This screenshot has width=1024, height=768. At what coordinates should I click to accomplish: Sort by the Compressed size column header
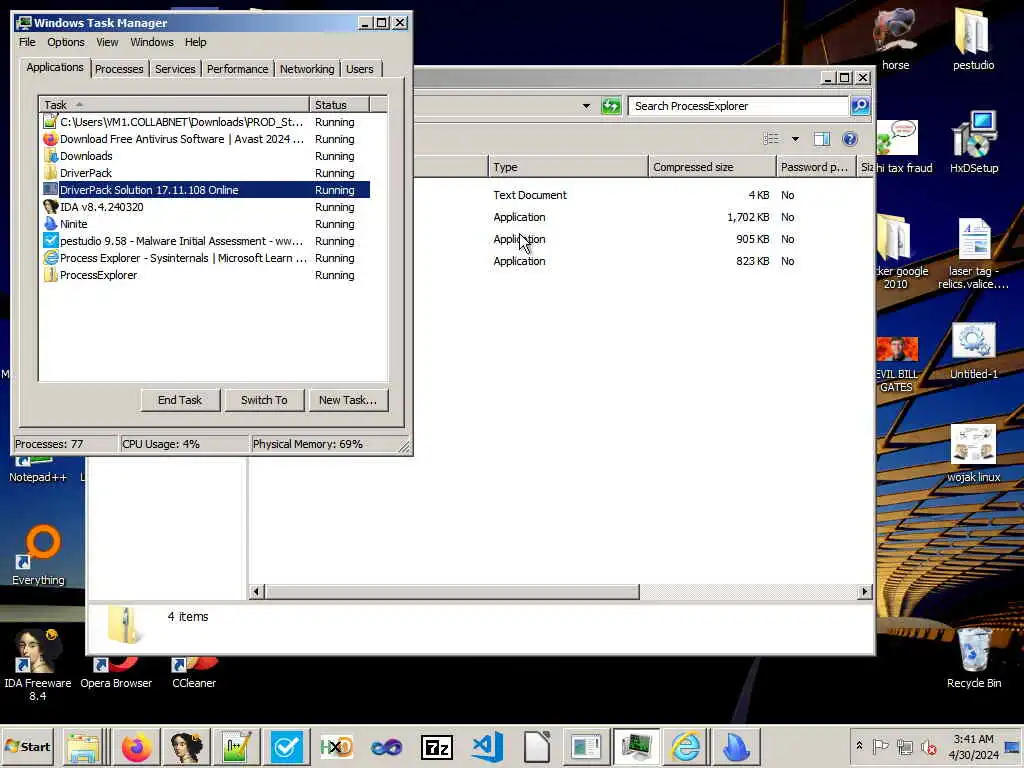712,167
